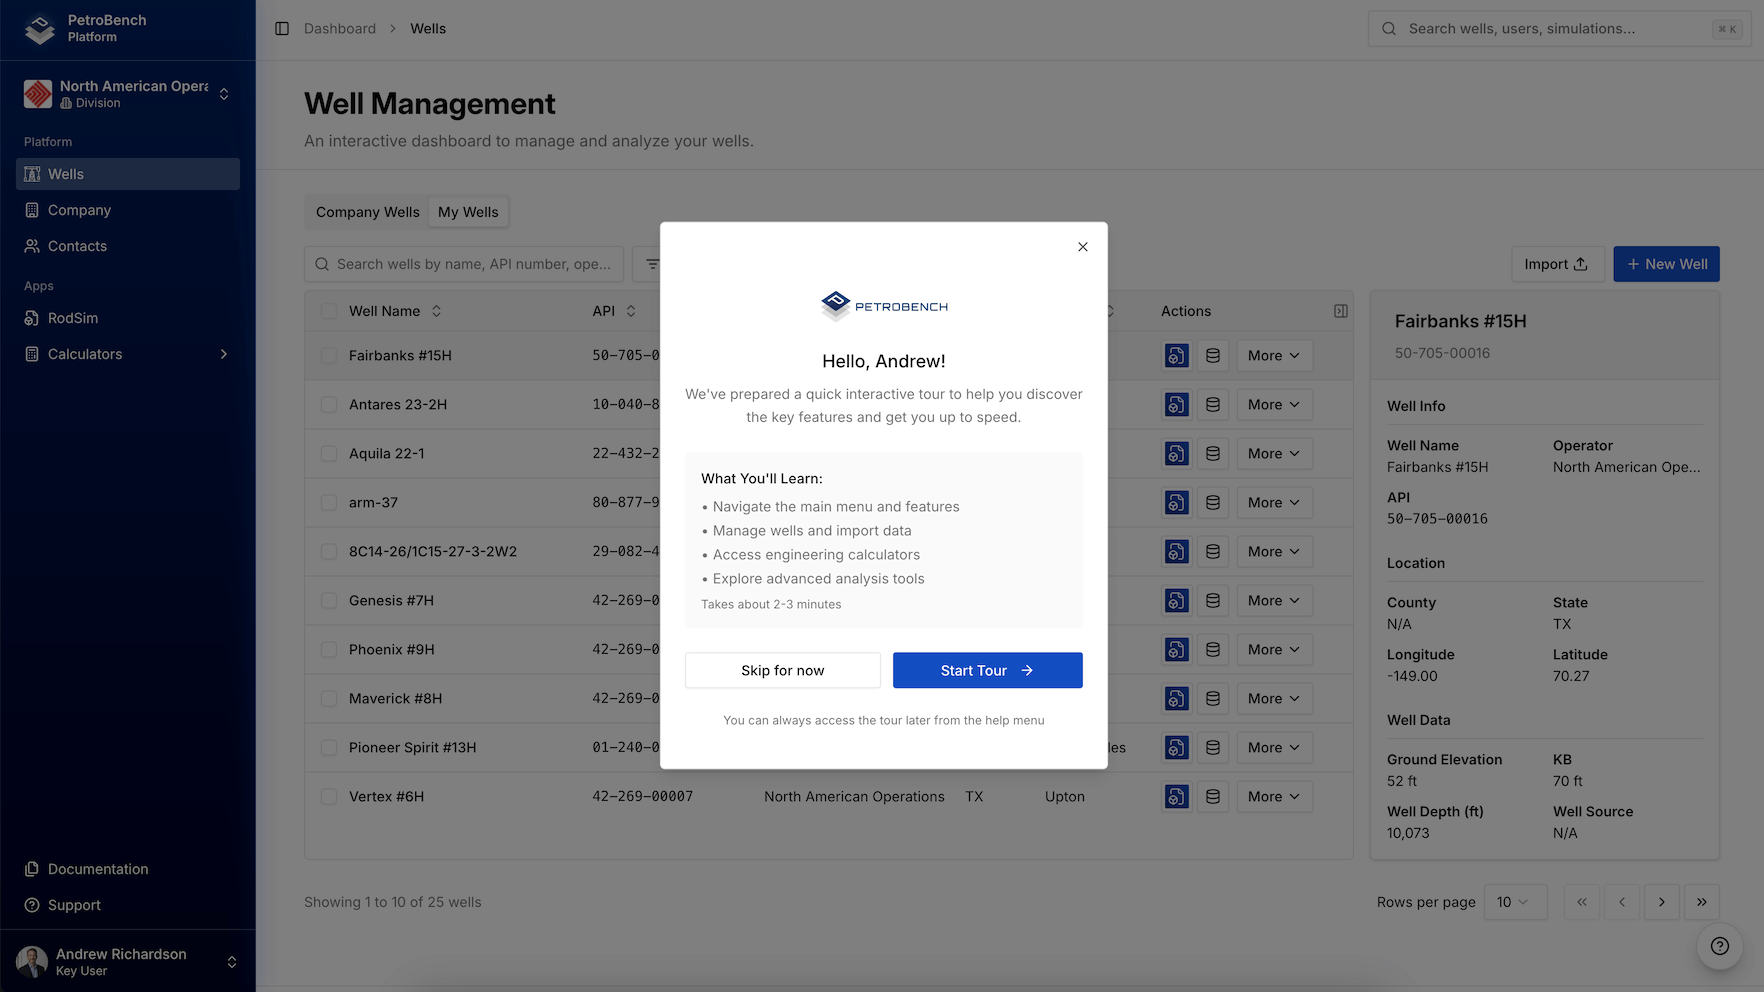This screenshot has width=1764, height=992.
Task: Select the Contacts sidebar icon
Action: pyautogui.click(x=33, y=246)
